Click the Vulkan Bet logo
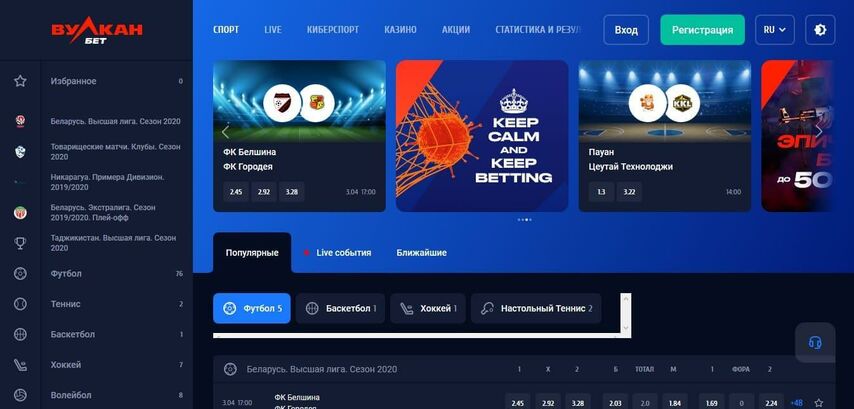854x409 pixels. coord(97,32)
